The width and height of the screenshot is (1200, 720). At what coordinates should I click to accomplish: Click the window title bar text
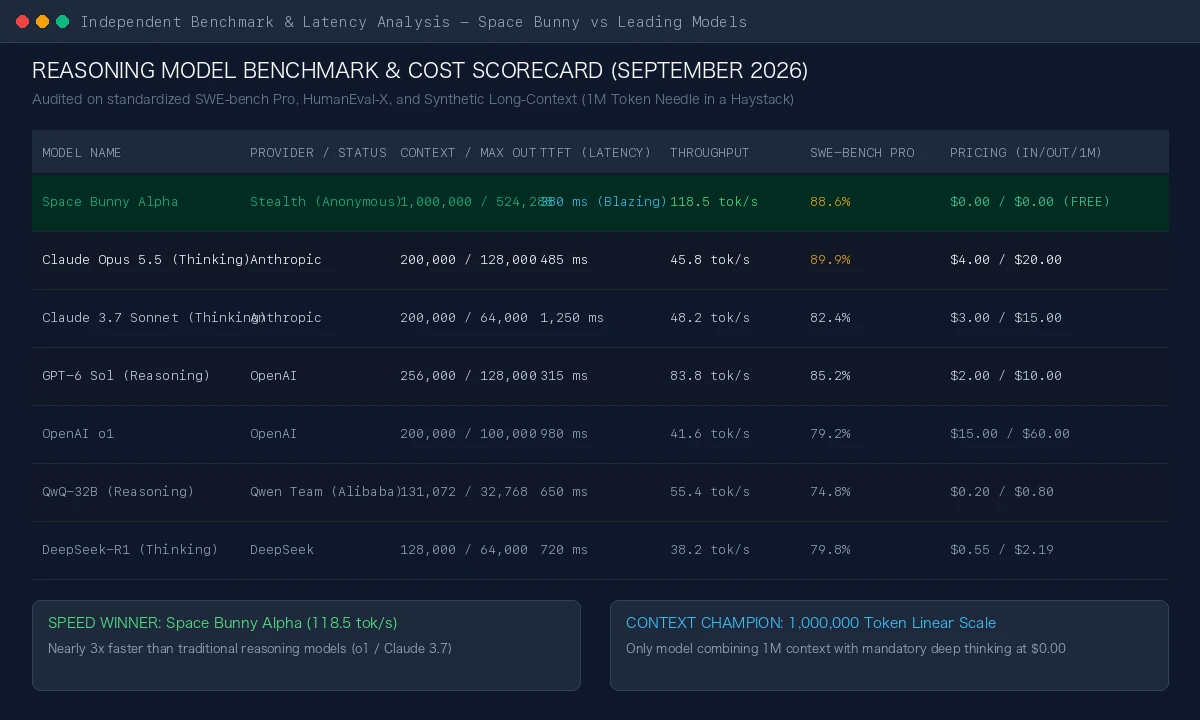414,22
